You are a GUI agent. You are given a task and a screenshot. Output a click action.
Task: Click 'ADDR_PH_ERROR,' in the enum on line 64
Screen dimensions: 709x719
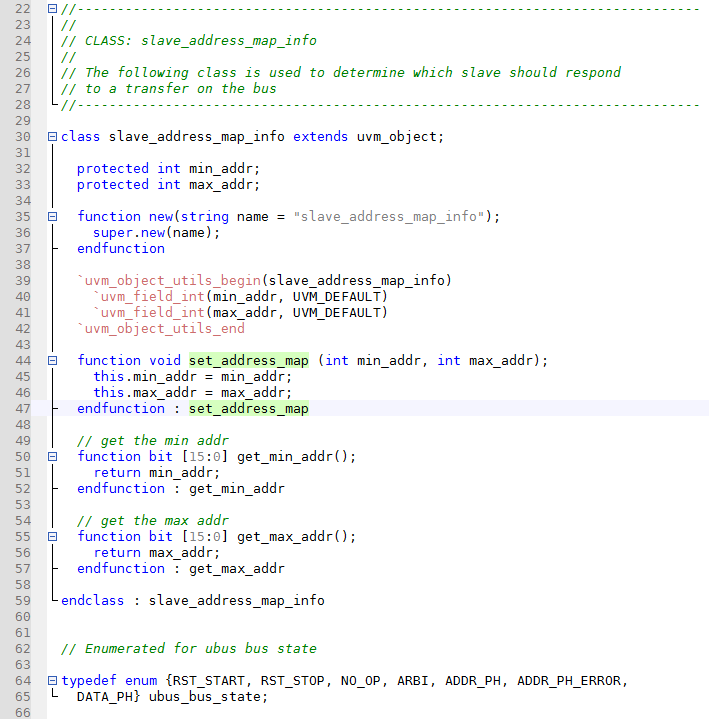pyautogui.click(x=572, y=680)
